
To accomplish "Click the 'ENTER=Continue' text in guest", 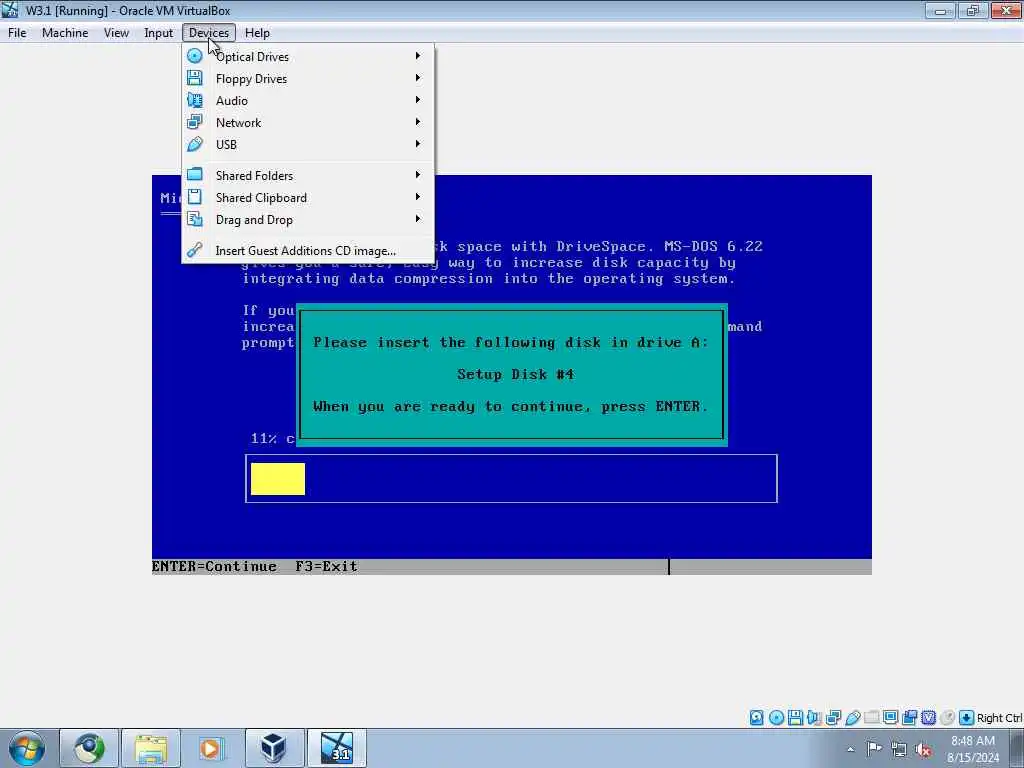I will coord(214,566).
